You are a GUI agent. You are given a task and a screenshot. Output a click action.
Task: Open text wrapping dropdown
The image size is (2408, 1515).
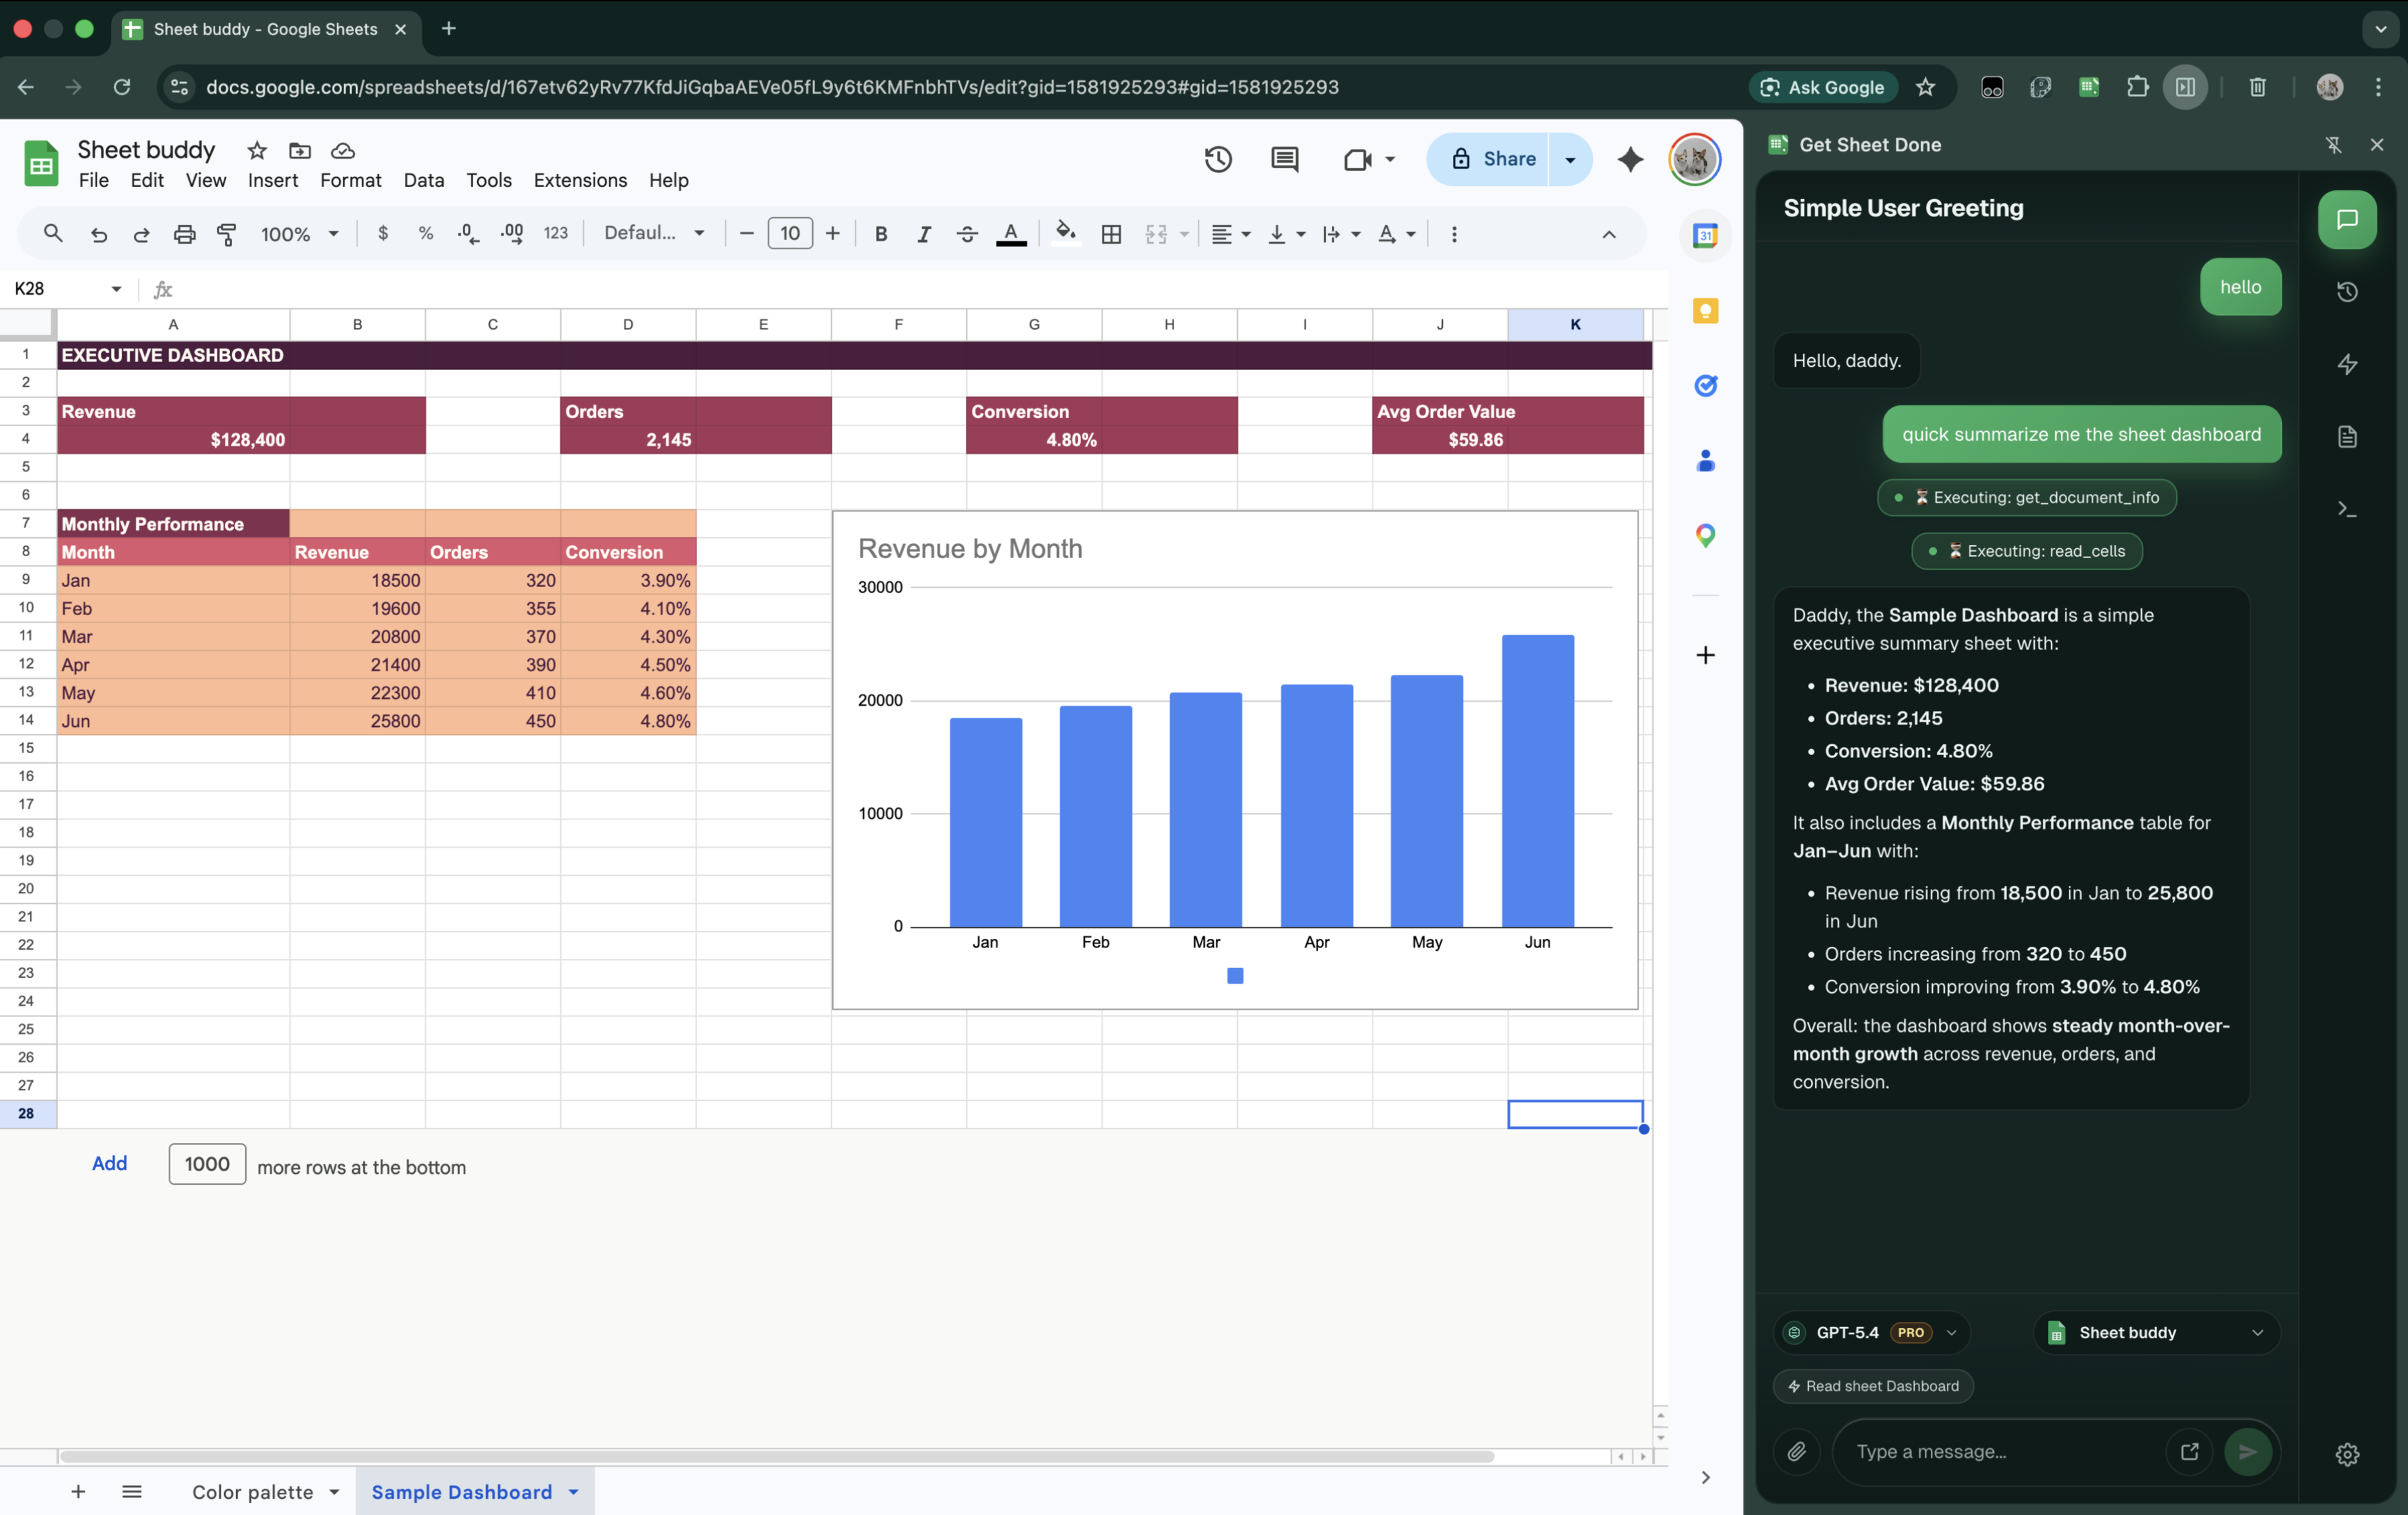1341,234
